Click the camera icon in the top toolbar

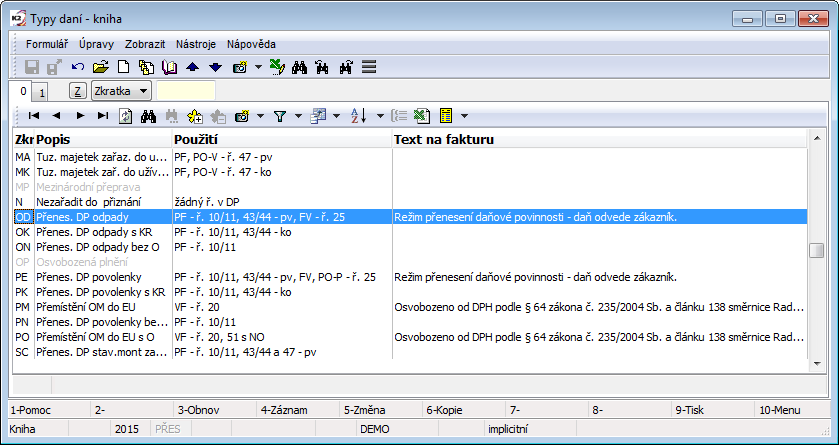[x=240, y=67]
